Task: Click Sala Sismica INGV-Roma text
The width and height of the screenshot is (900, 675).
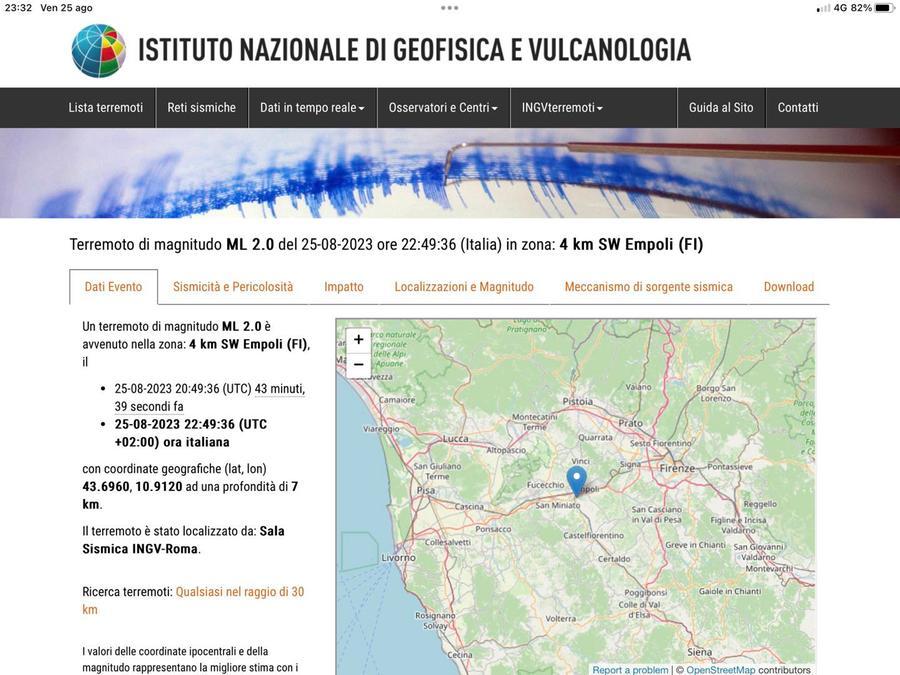Action: pos(183,540)
